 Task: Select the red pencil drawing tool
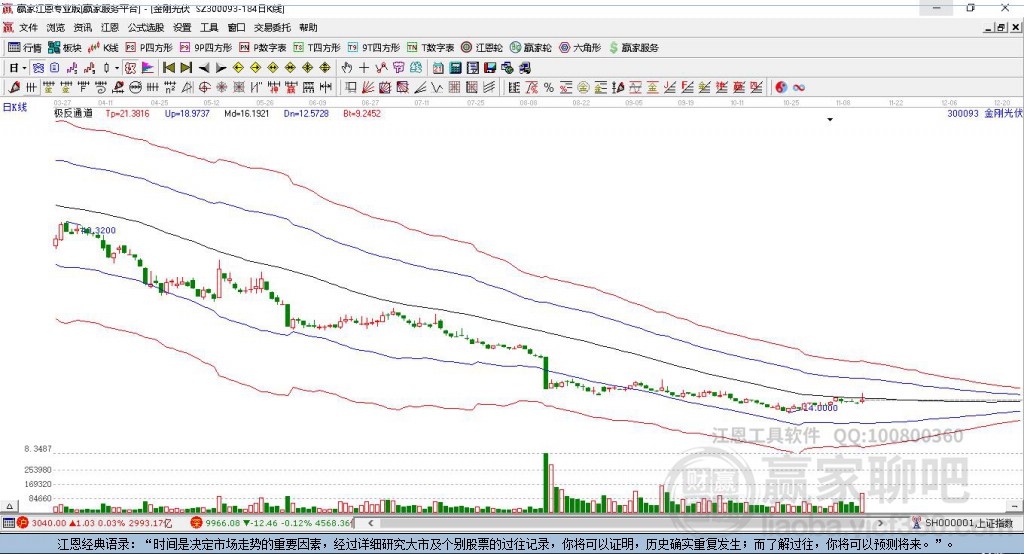tap(14, 88)
